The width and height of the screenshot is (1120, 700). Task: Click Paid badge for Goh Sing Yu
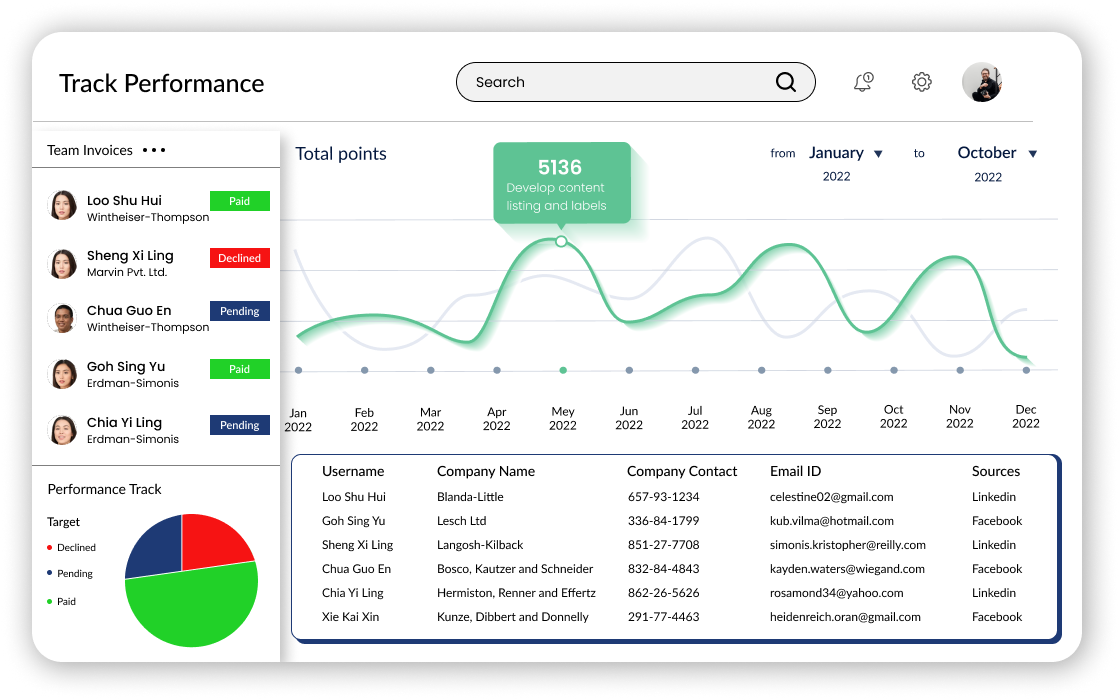click(239, 369)
